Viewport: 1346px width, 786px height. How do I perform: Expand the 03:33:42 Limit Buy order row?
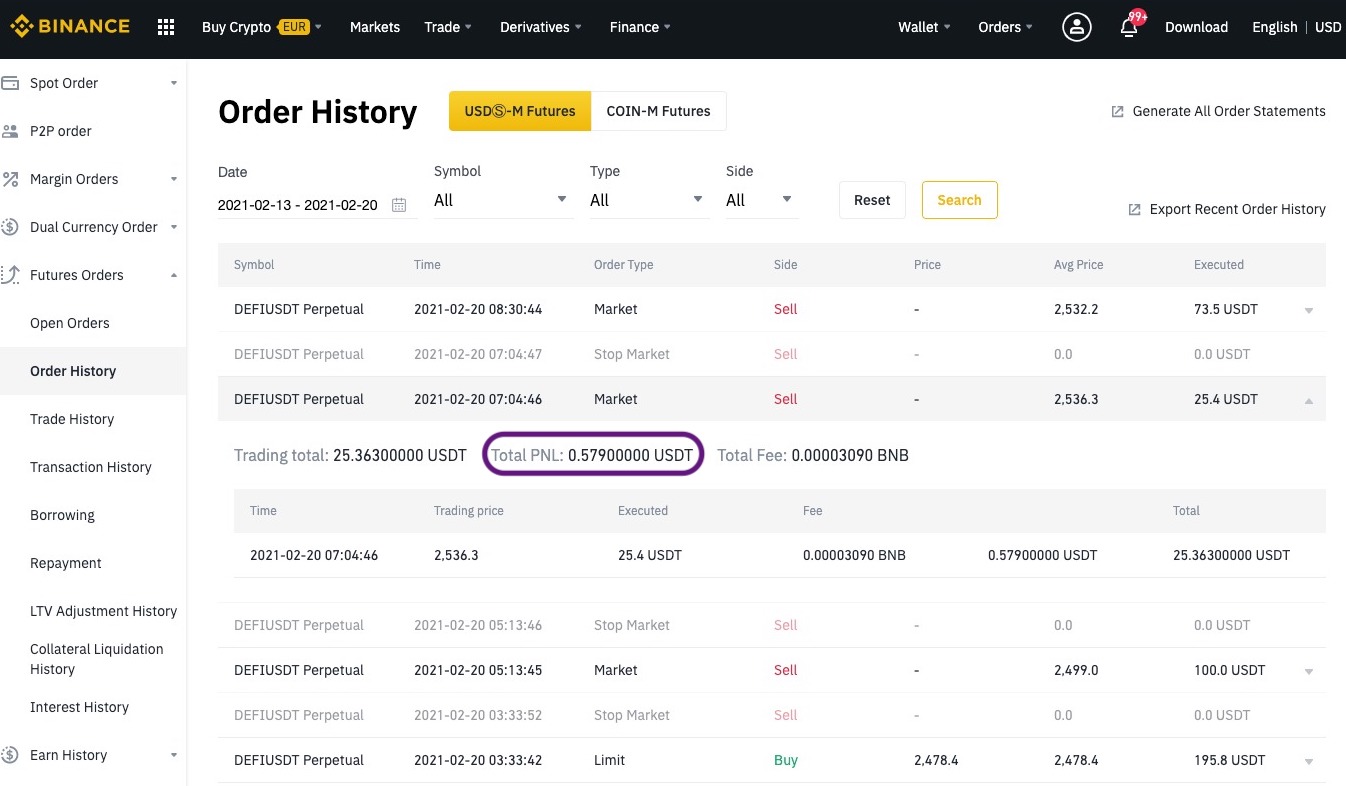(x=1309, y=761)
